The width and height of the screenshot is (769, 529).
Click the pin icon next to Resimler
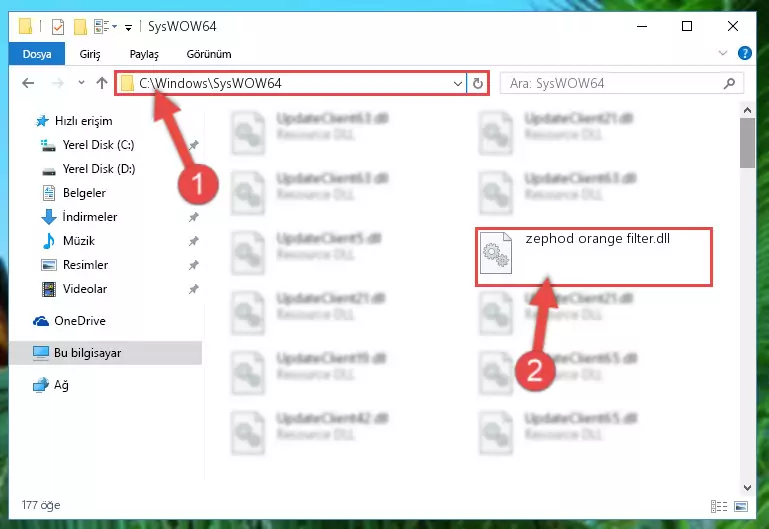(x=194, y=265)
